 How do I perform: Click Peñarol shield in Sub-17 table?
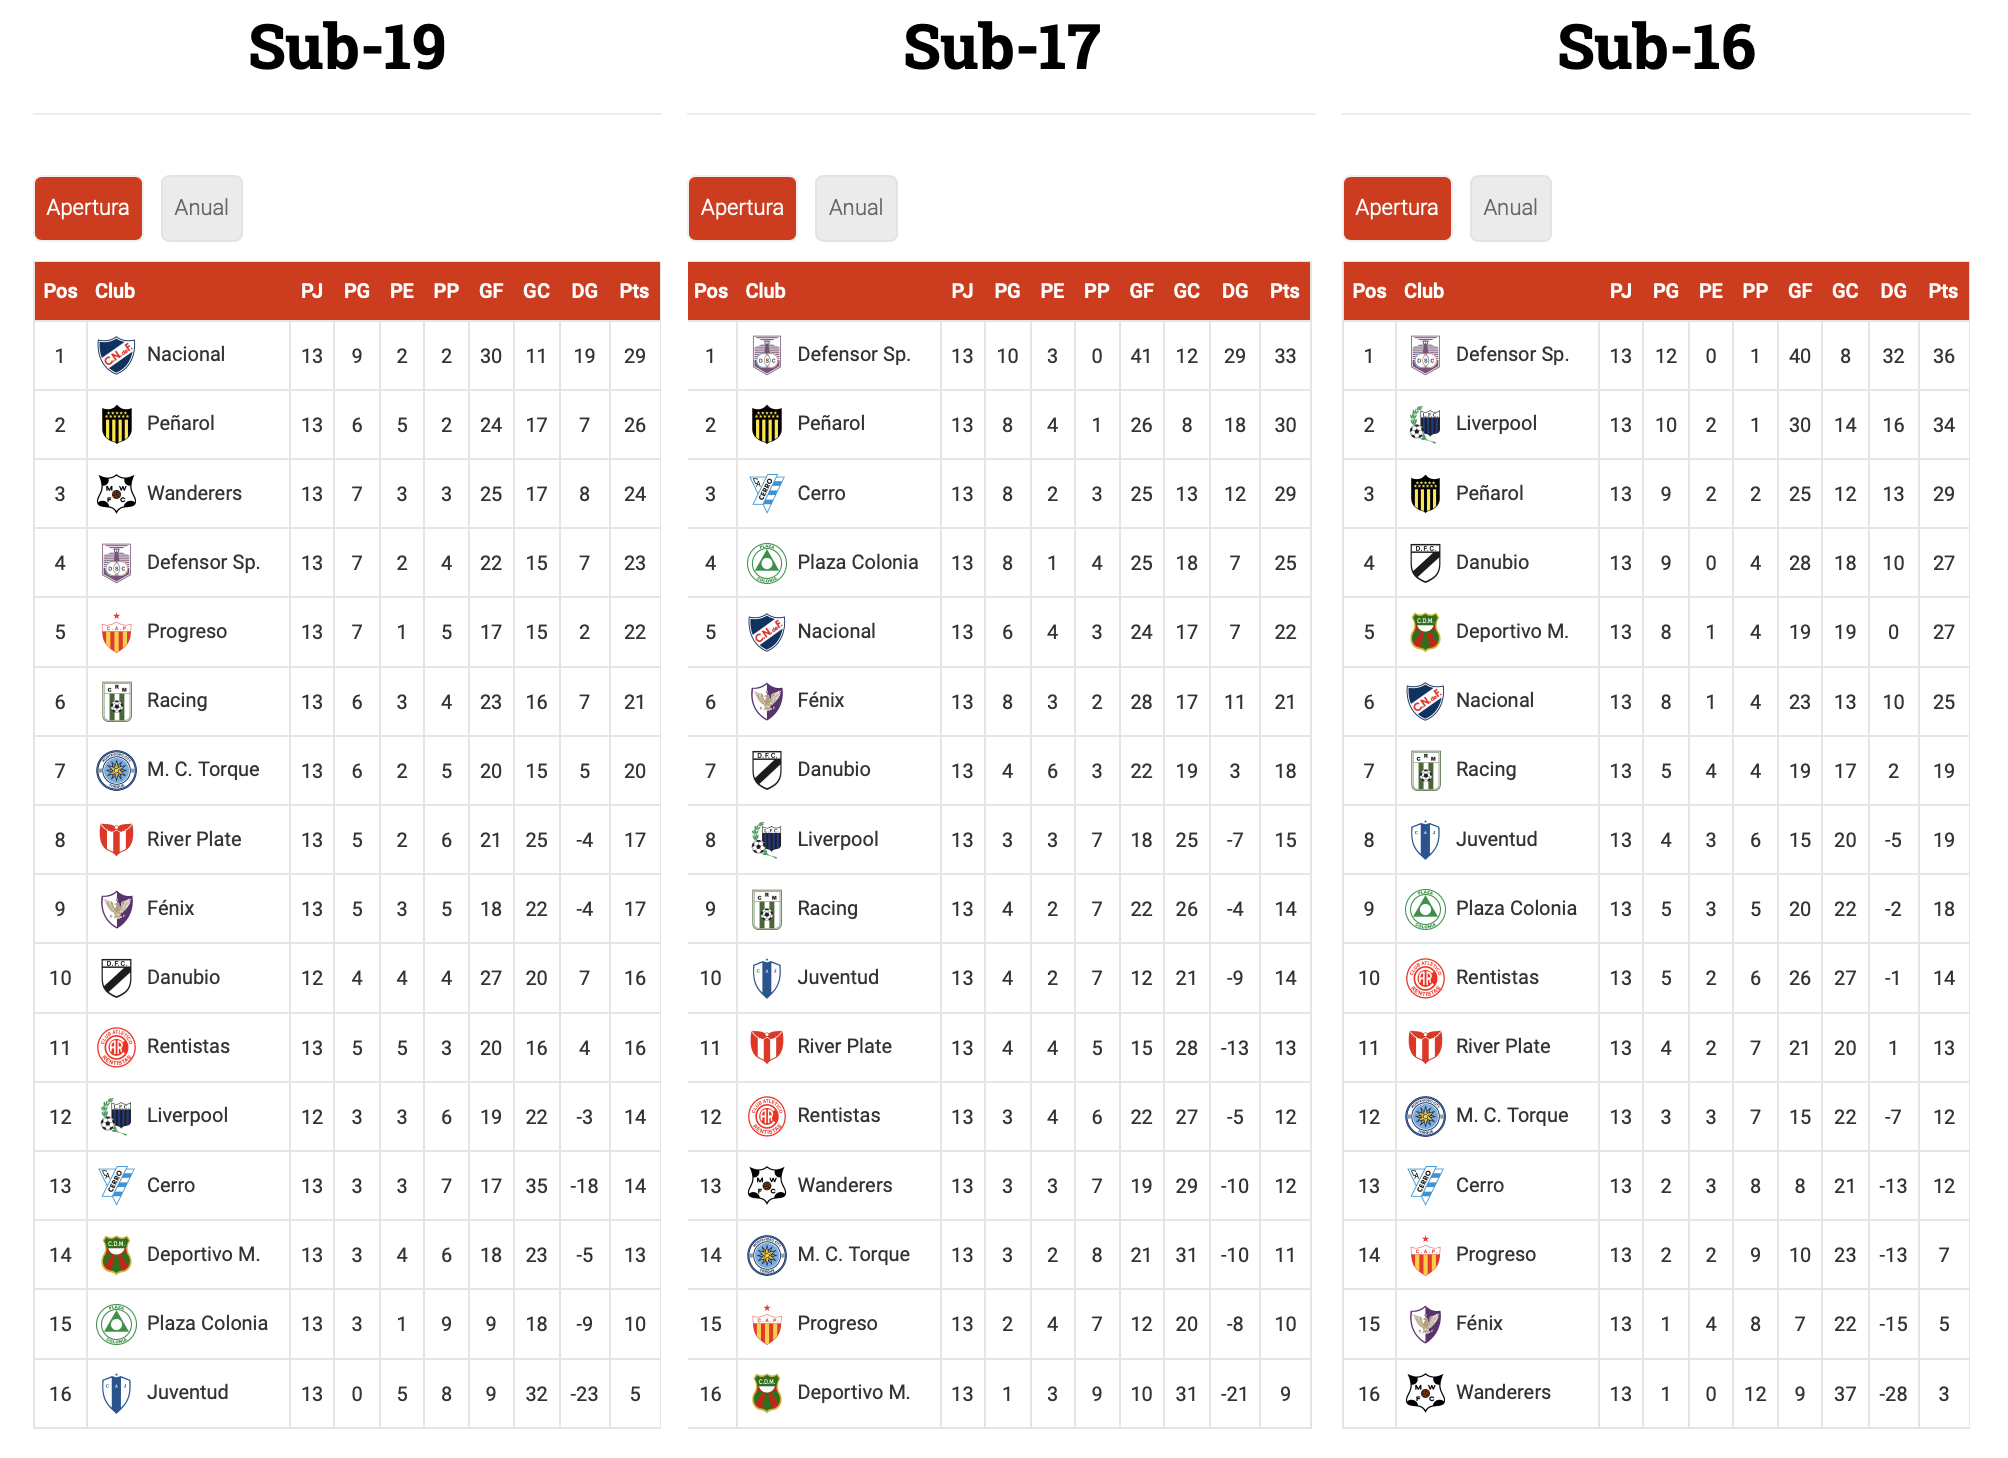point(766,424)
